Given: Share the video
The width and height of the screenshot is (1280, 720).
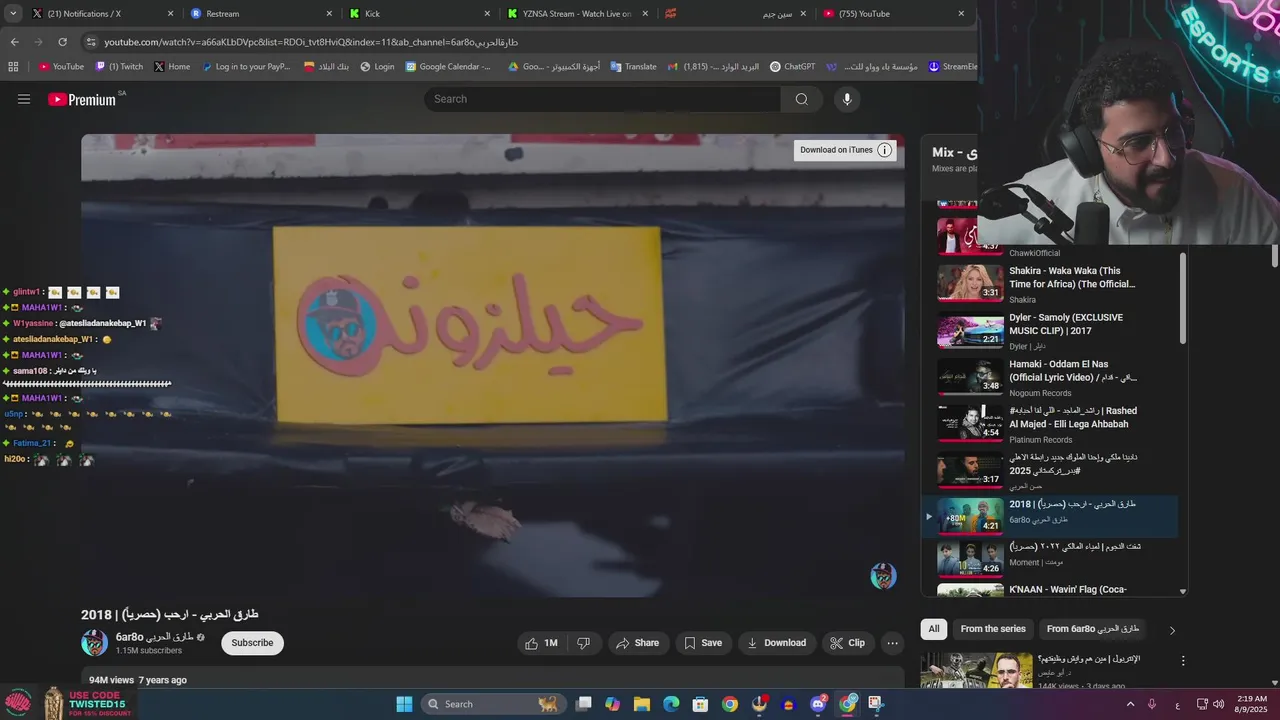Looking at the screenshot, I should click(637, 643).
